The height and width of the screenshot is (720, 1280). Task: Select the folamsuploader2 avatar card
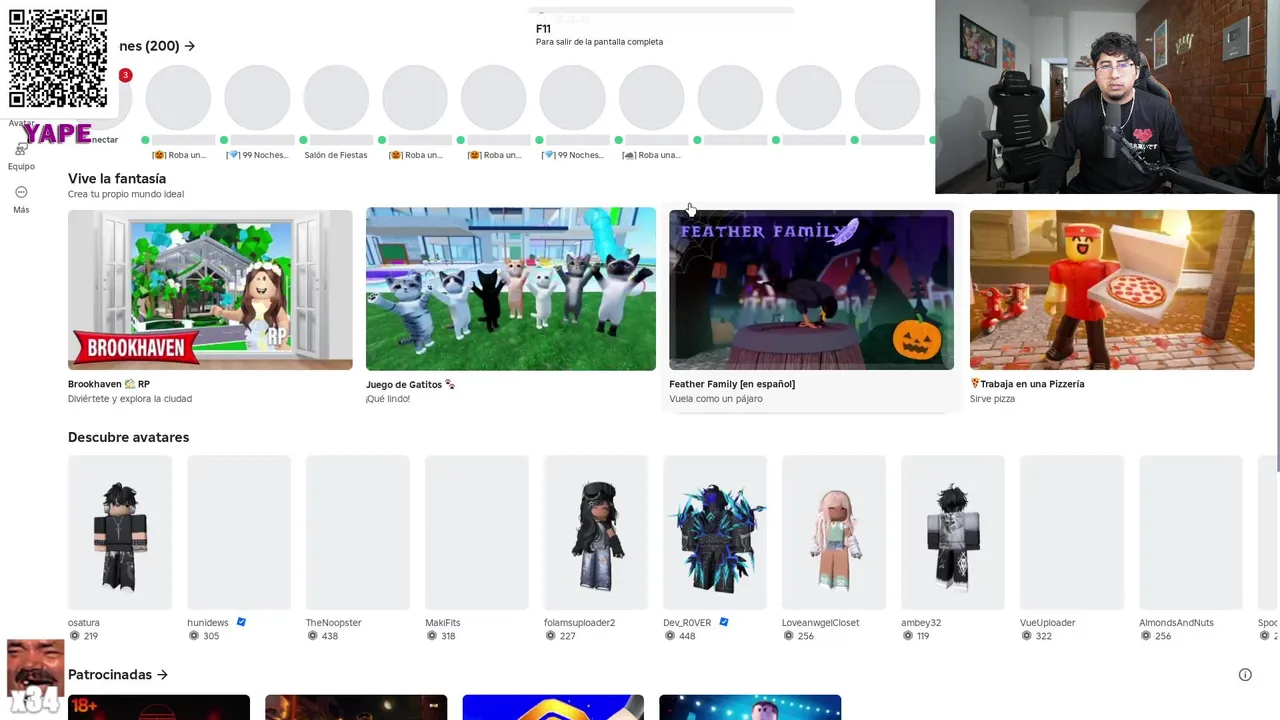596,532
